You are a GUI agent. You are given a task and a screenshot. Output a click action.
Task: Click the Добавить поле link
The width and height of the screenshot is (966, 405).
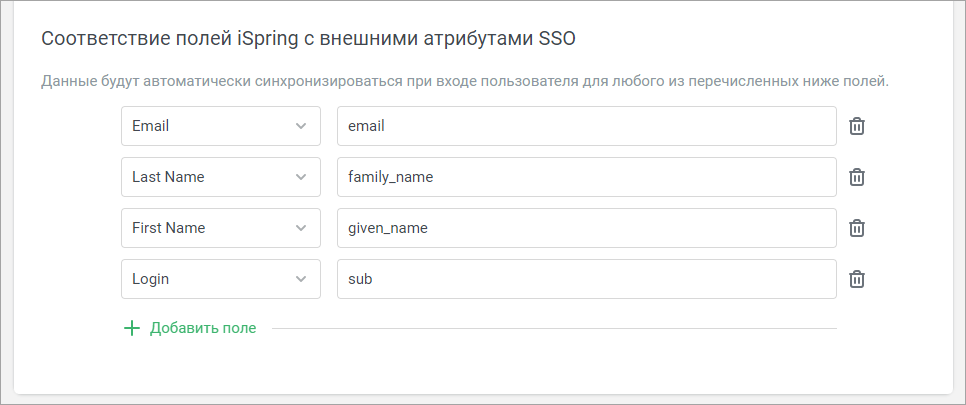(x=203, y=328)
